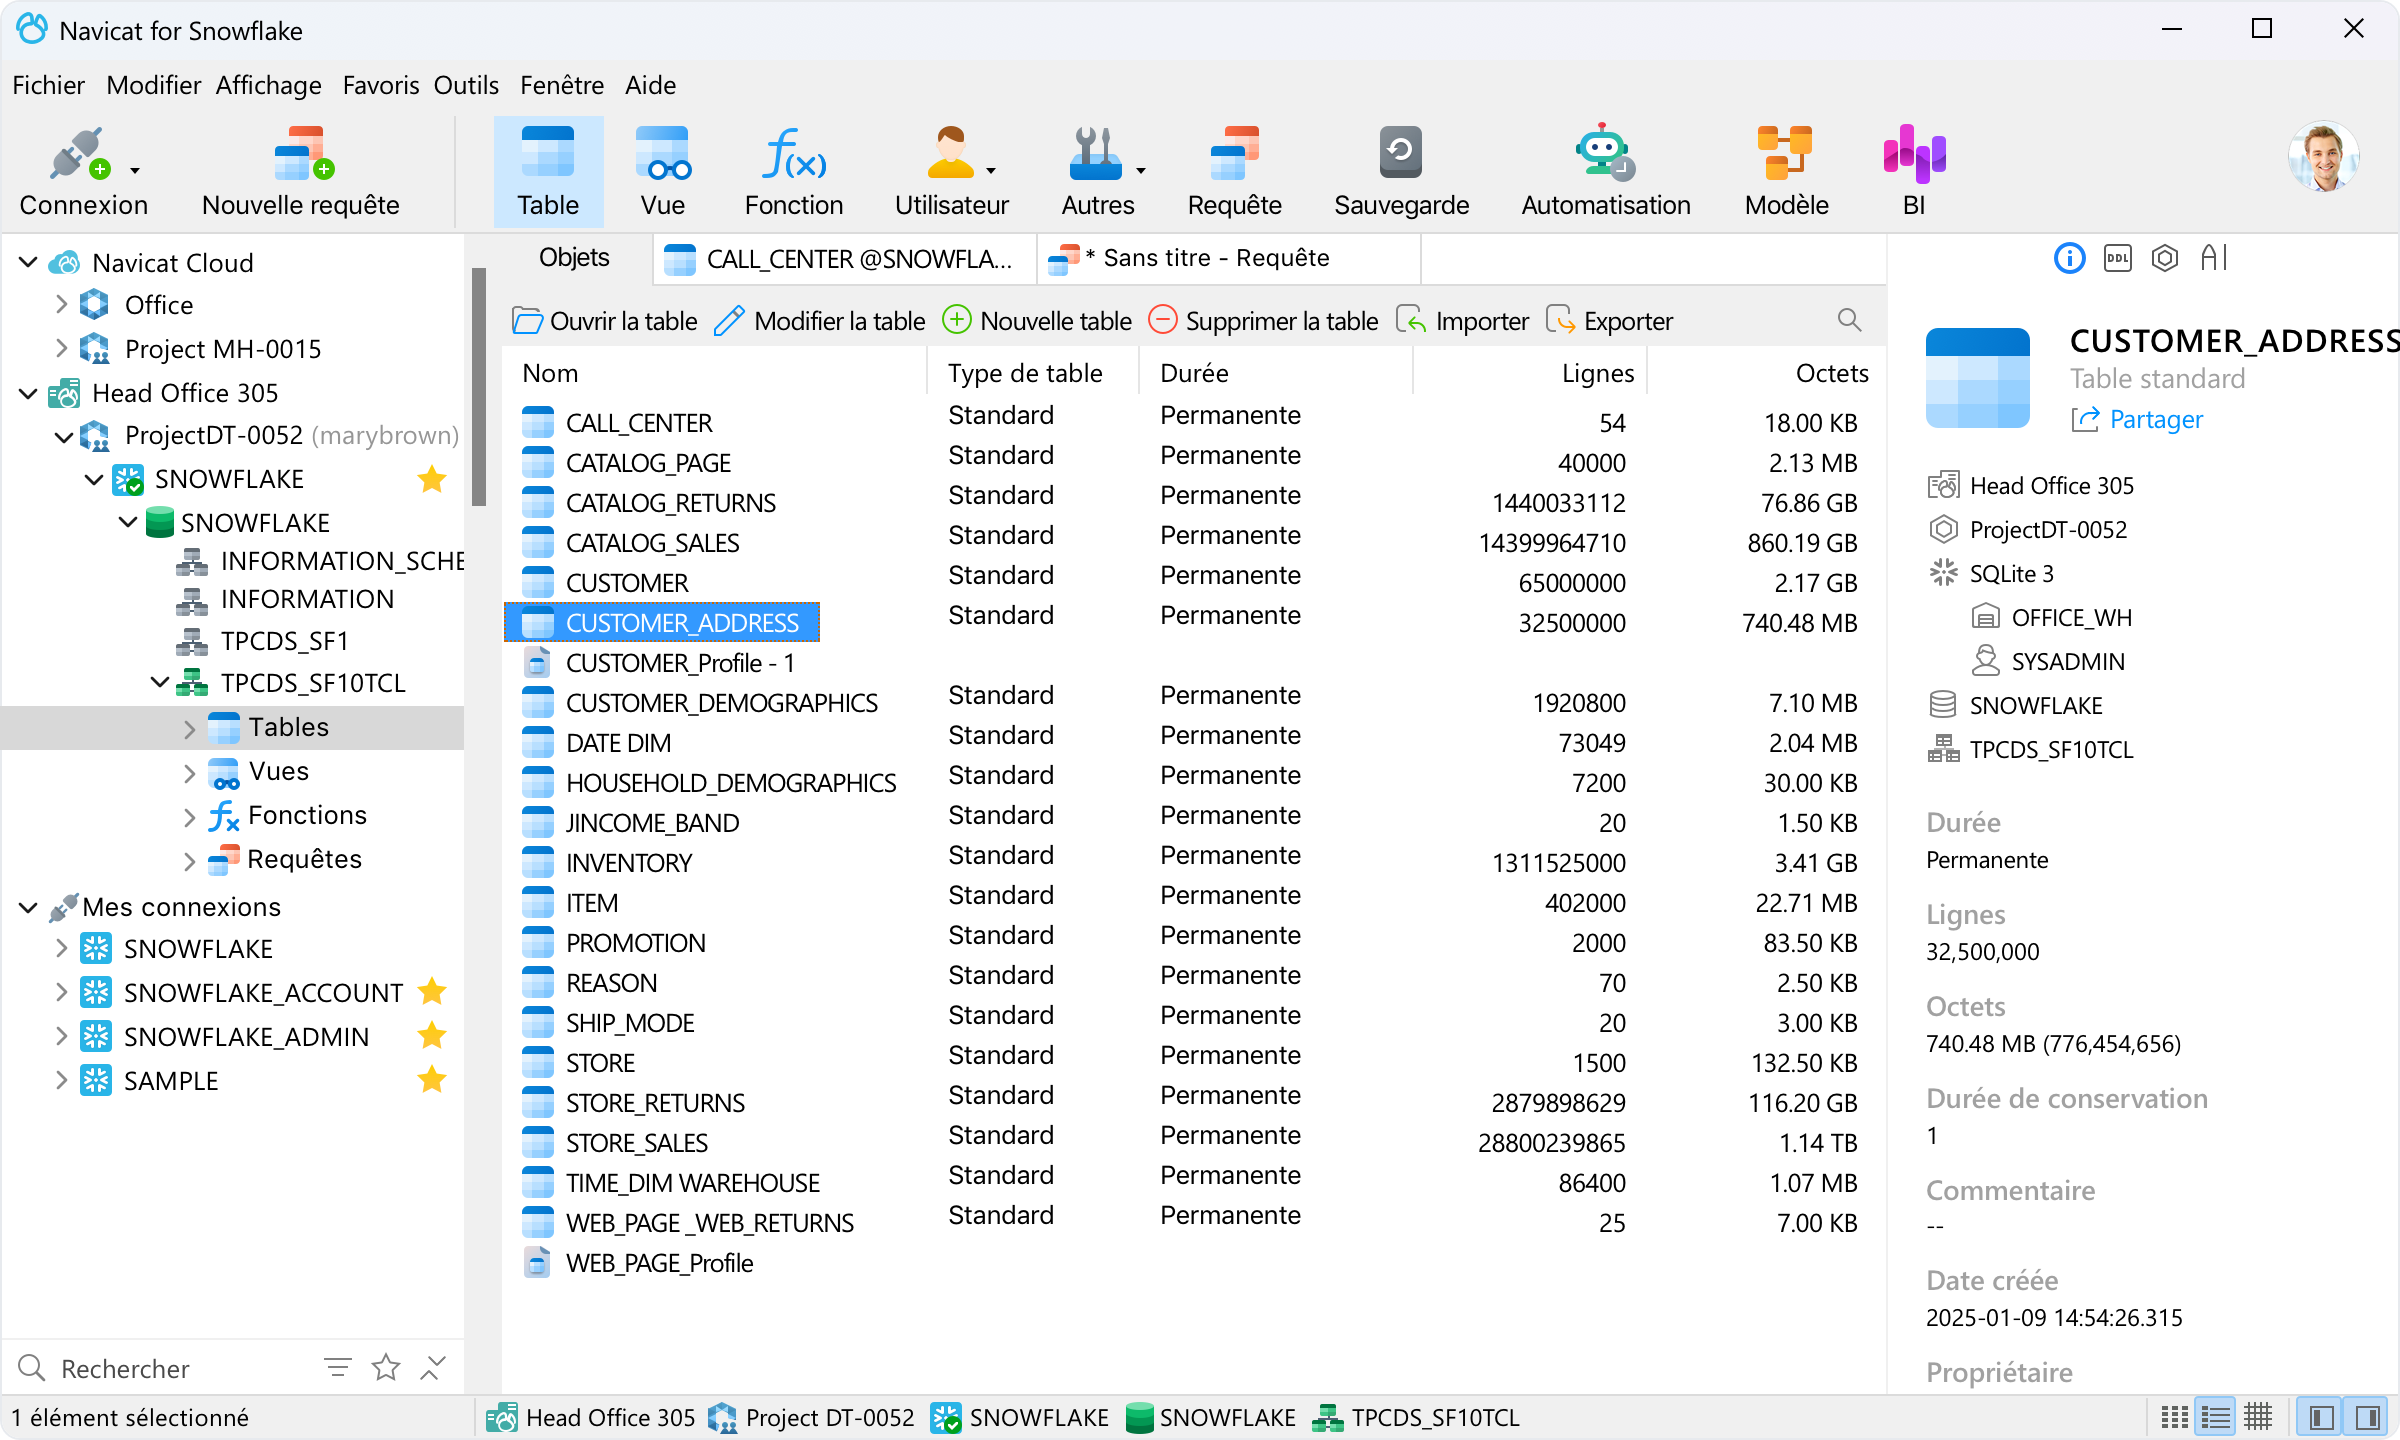Click Ouvrir la table button
The width and height of the screenshot is (2400, 1440).
(605, 321)
